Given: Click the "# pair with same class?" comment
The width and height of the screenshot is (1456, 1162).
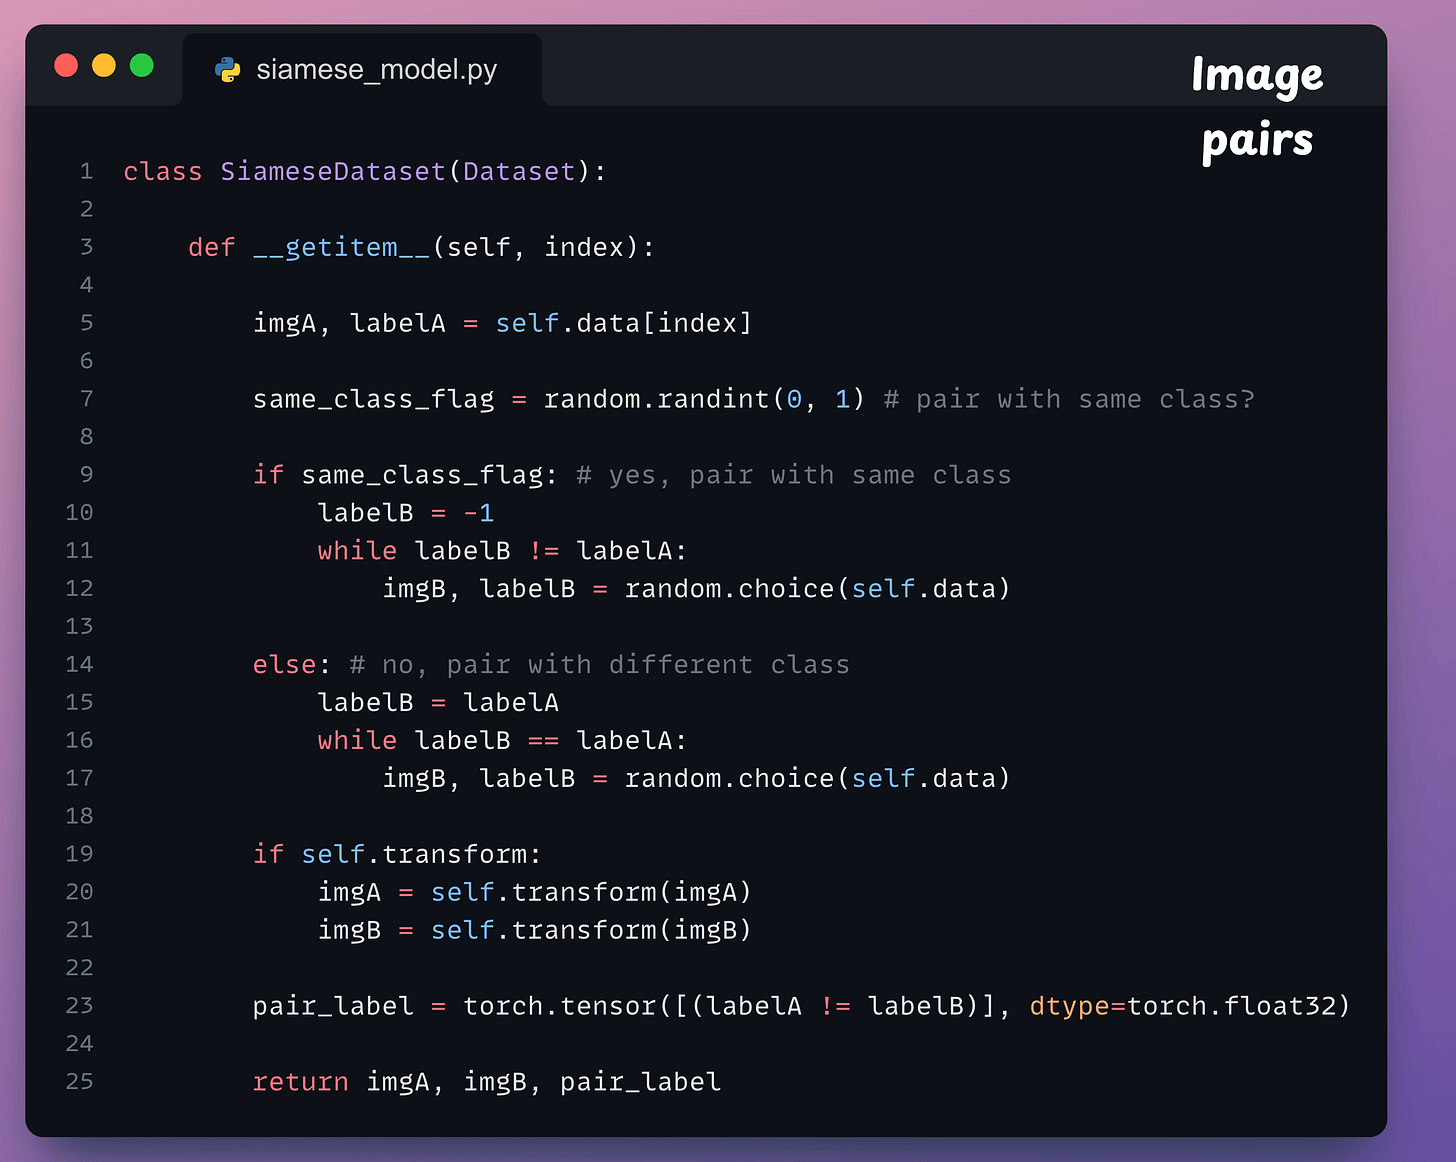Looking at the screenshot, I should tap(1069, 400).
